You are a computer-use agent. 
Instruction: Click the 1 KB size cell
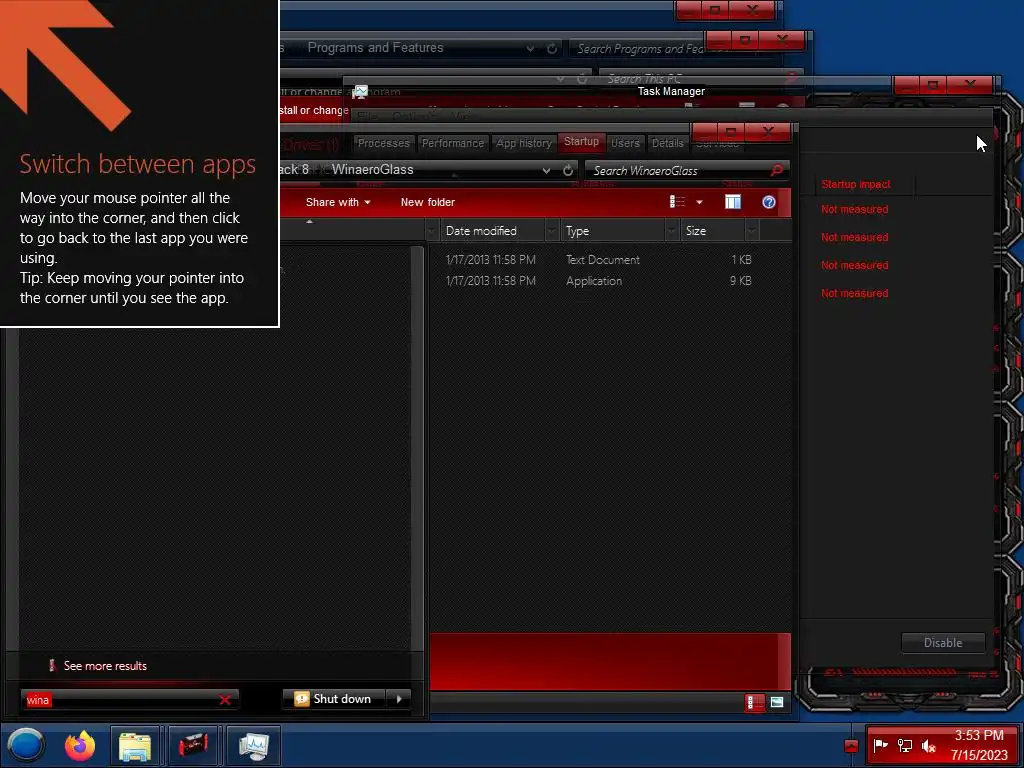point(741,259)
